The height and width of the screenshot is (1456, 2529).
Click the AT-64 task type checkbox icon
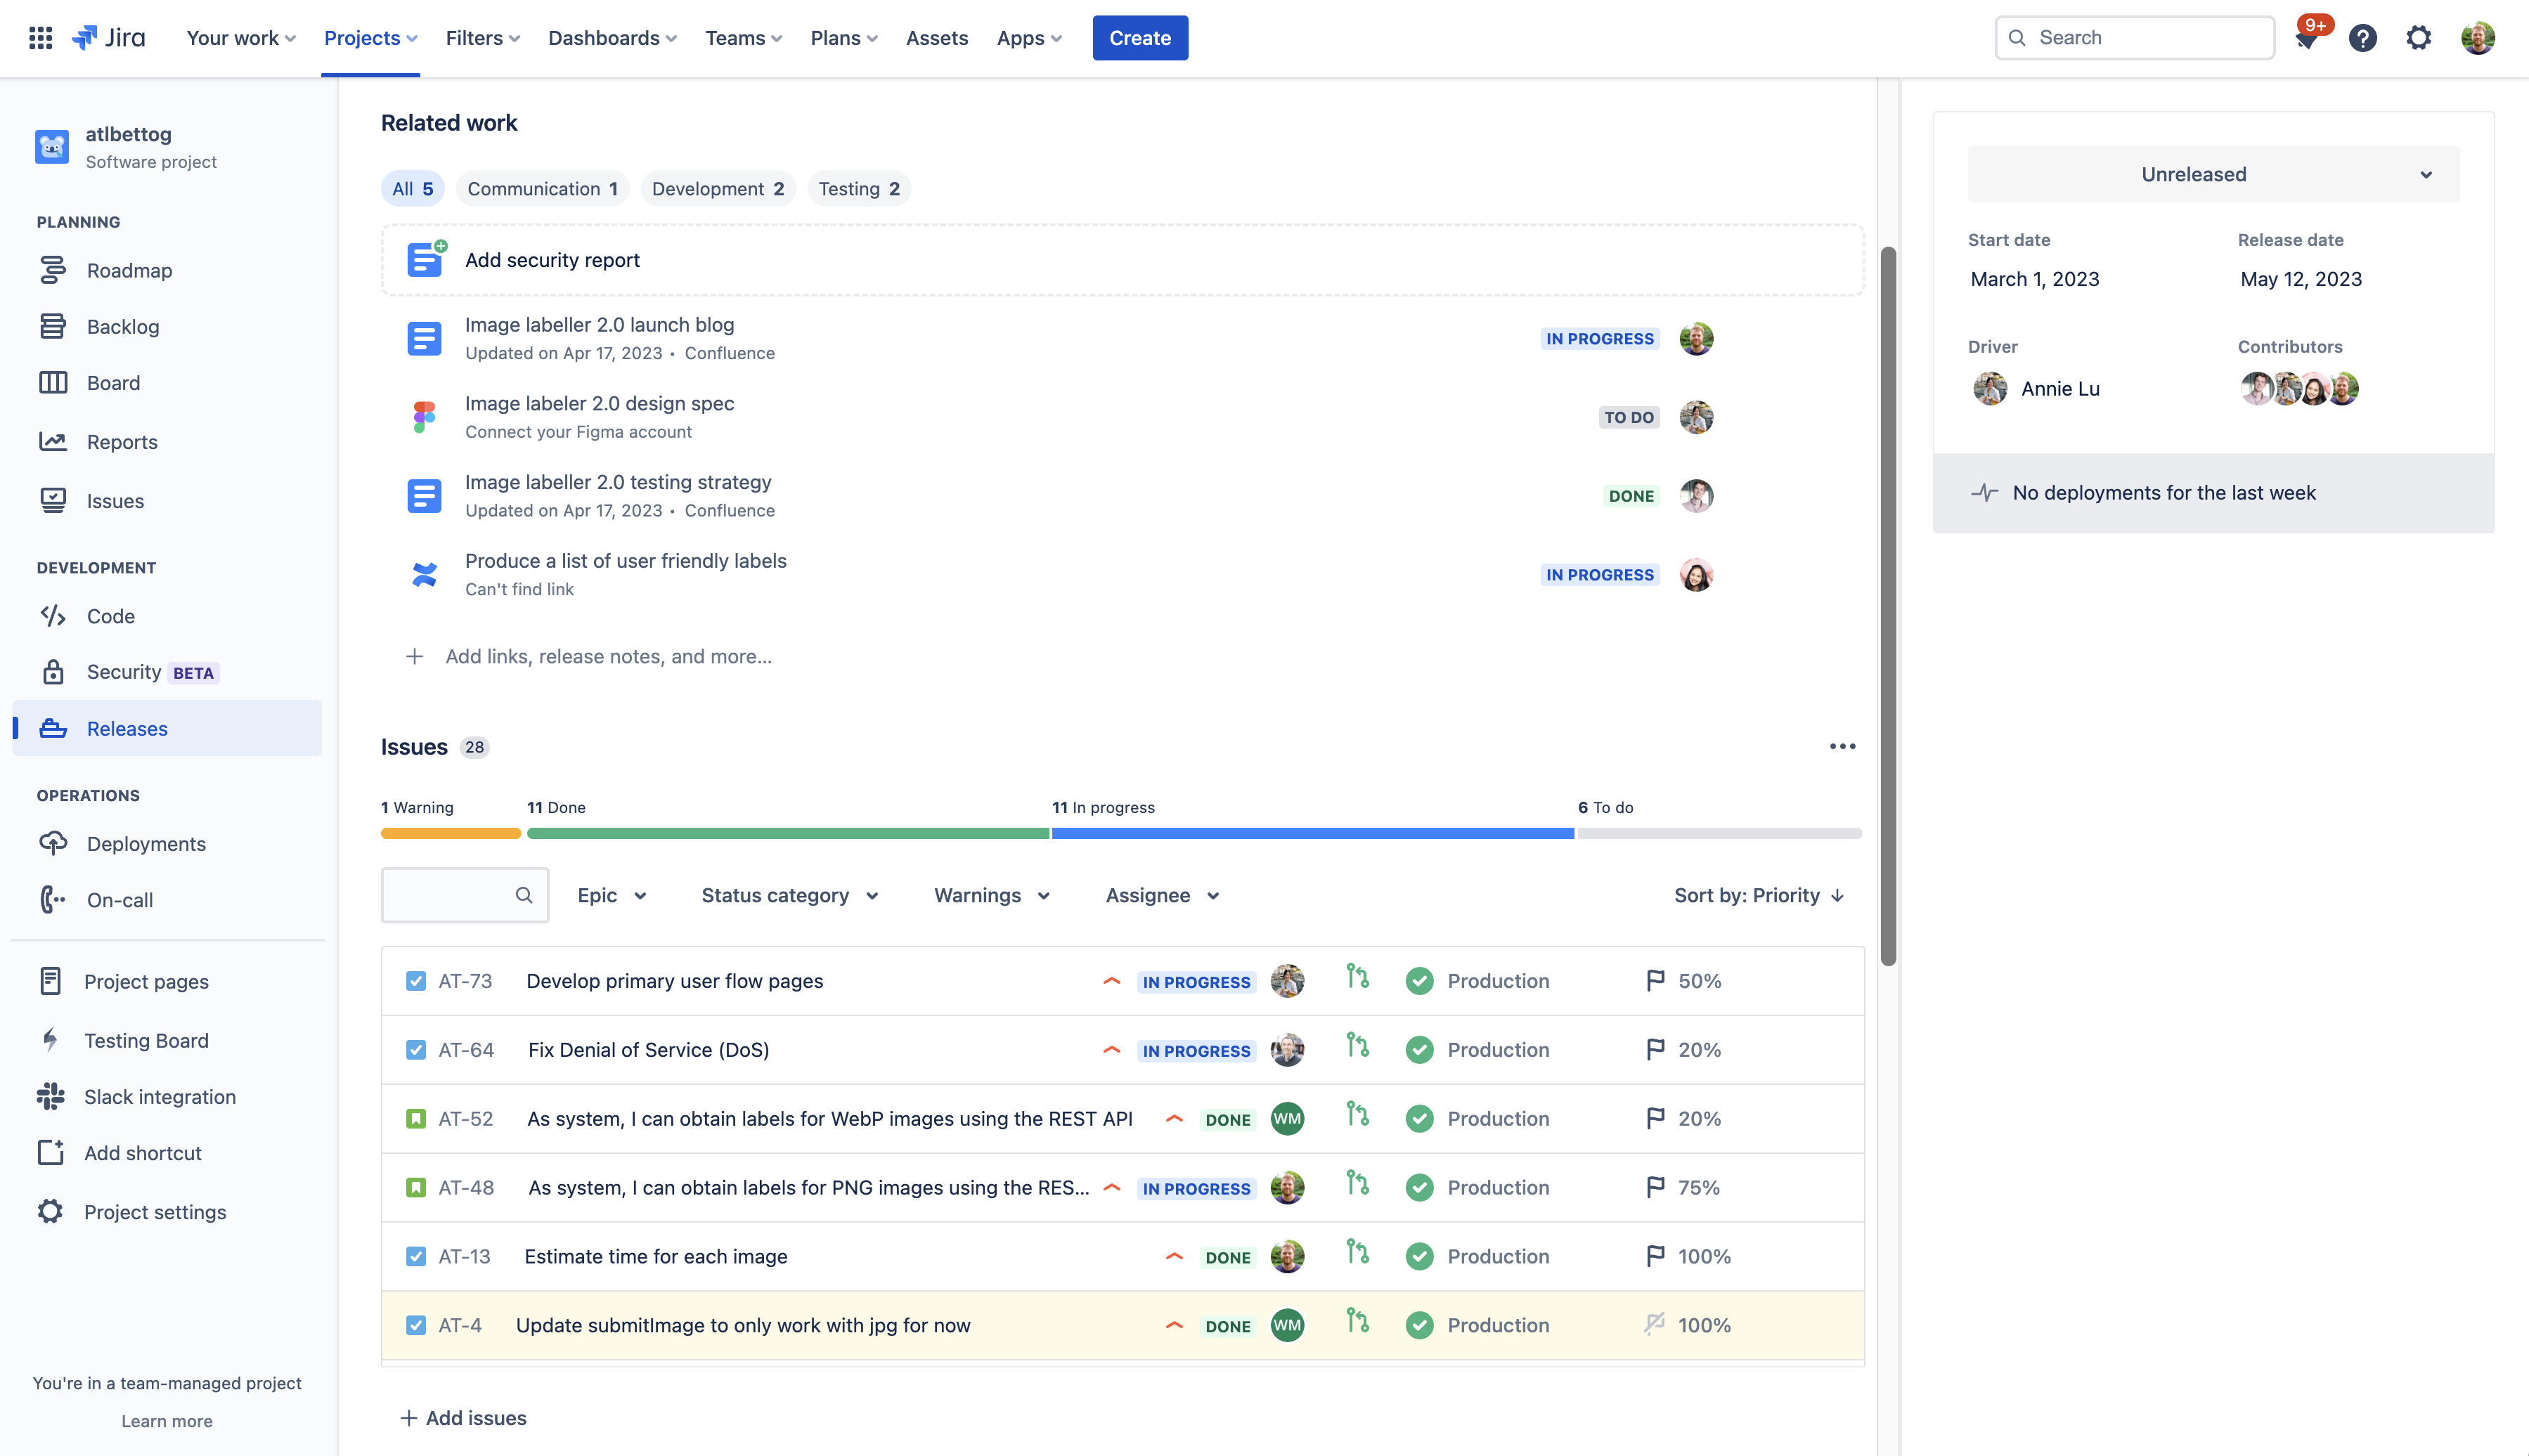(416, 1050)
